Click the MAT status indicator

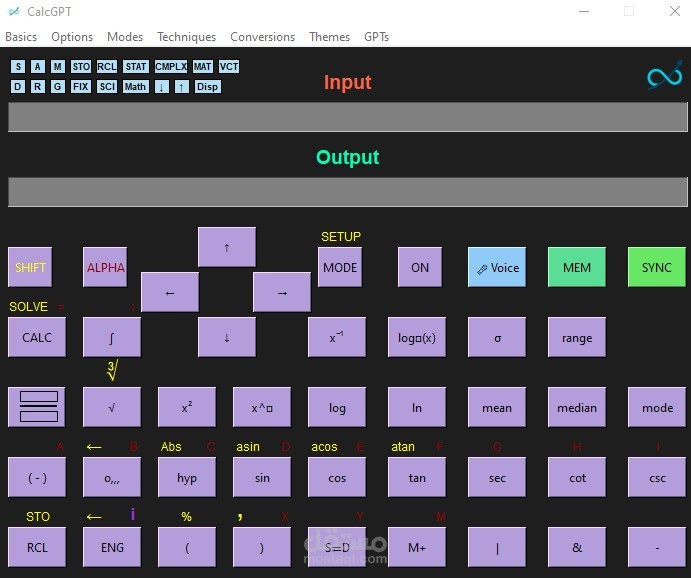[203, 67]
